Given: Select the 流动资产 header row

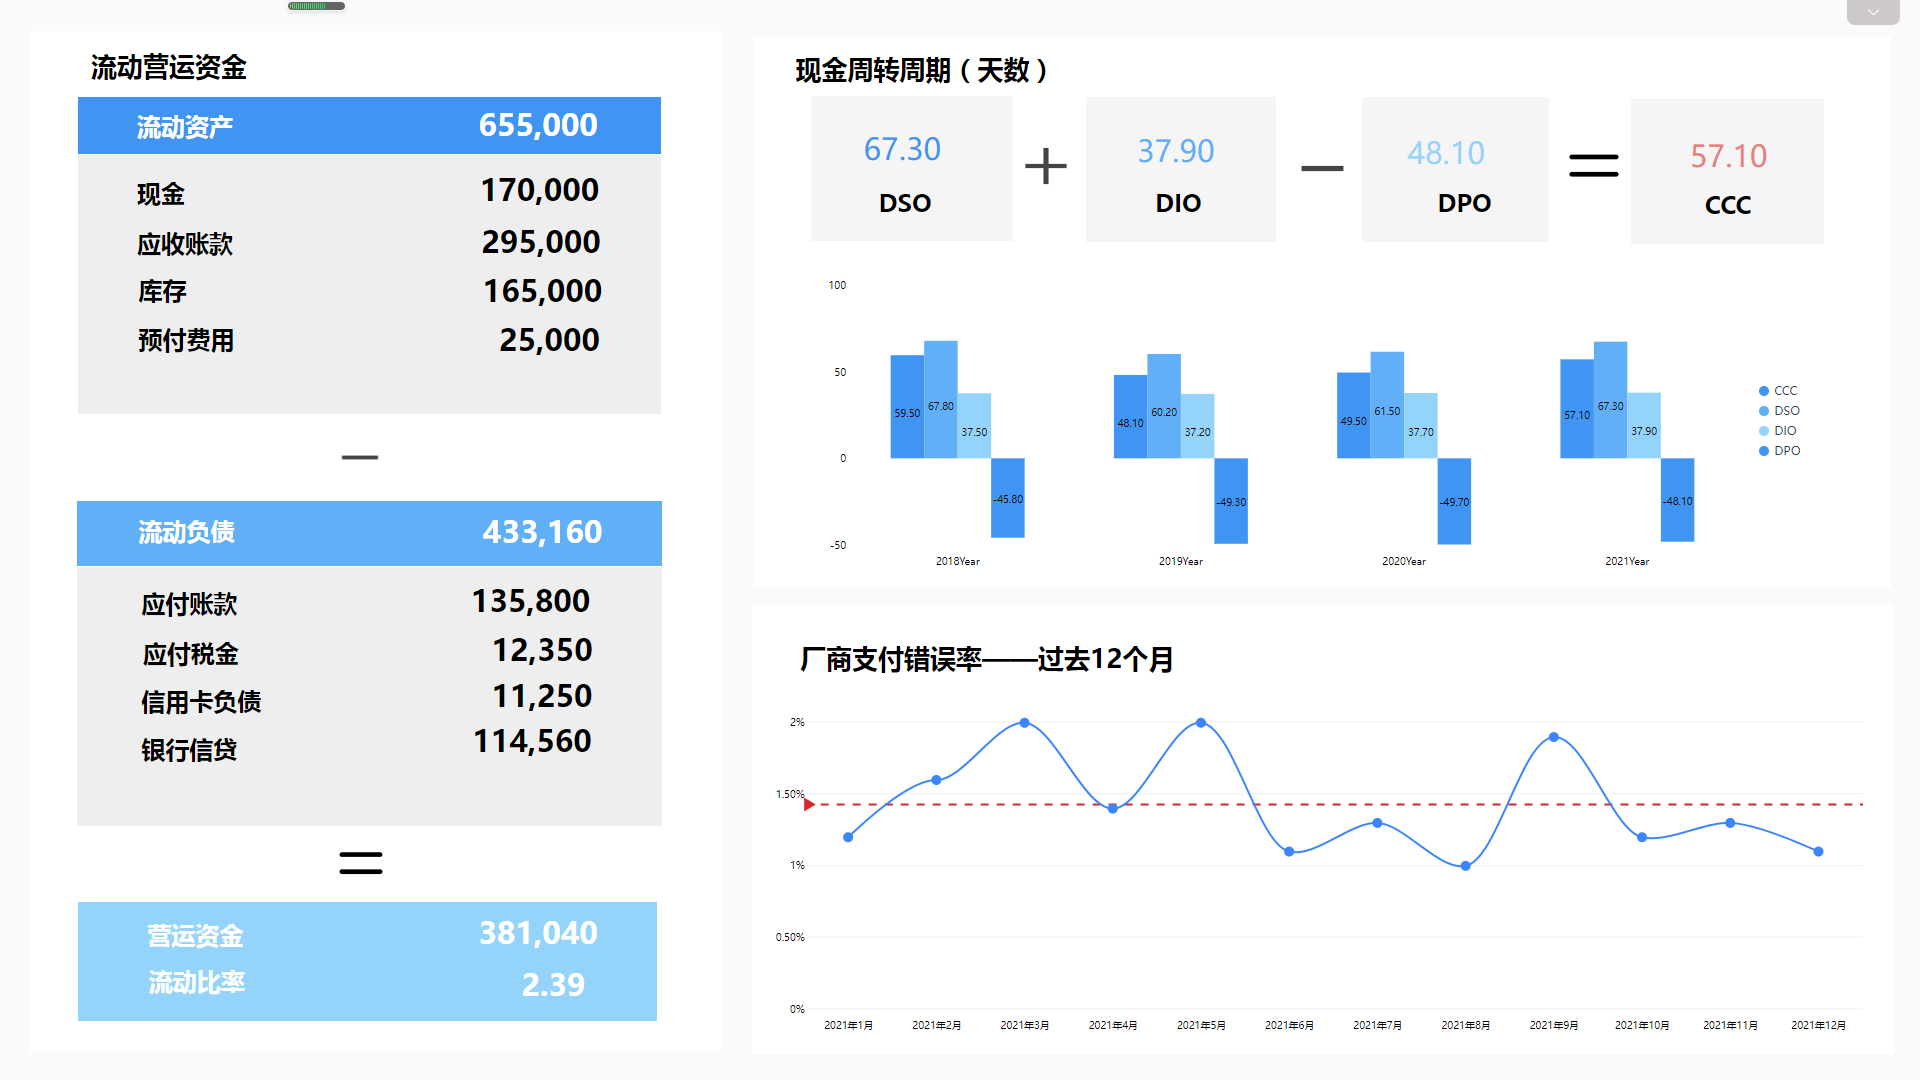Looking at the screenshot, I should 369,126.
